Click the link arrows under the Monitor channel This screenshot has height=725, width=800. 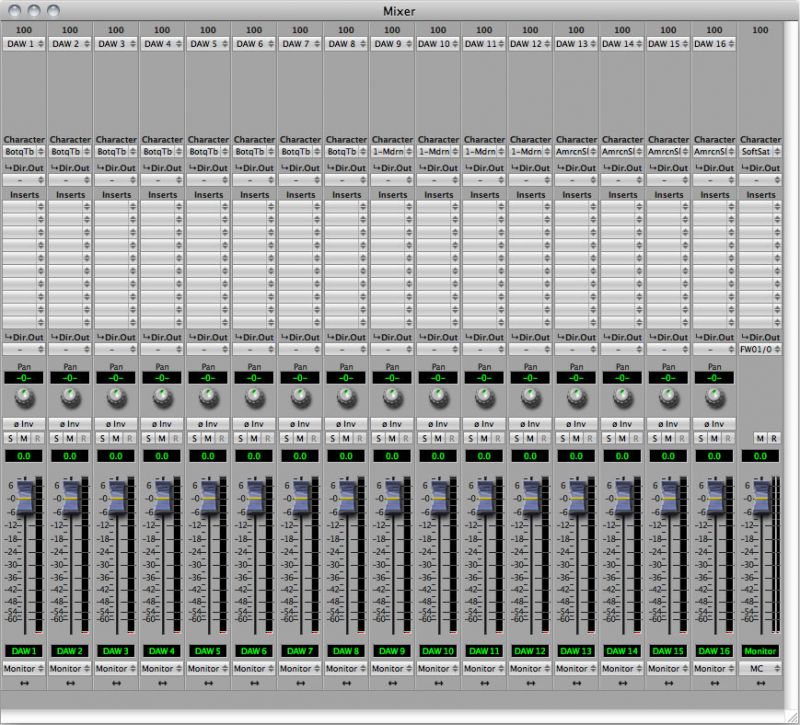[x=760, y=683]
